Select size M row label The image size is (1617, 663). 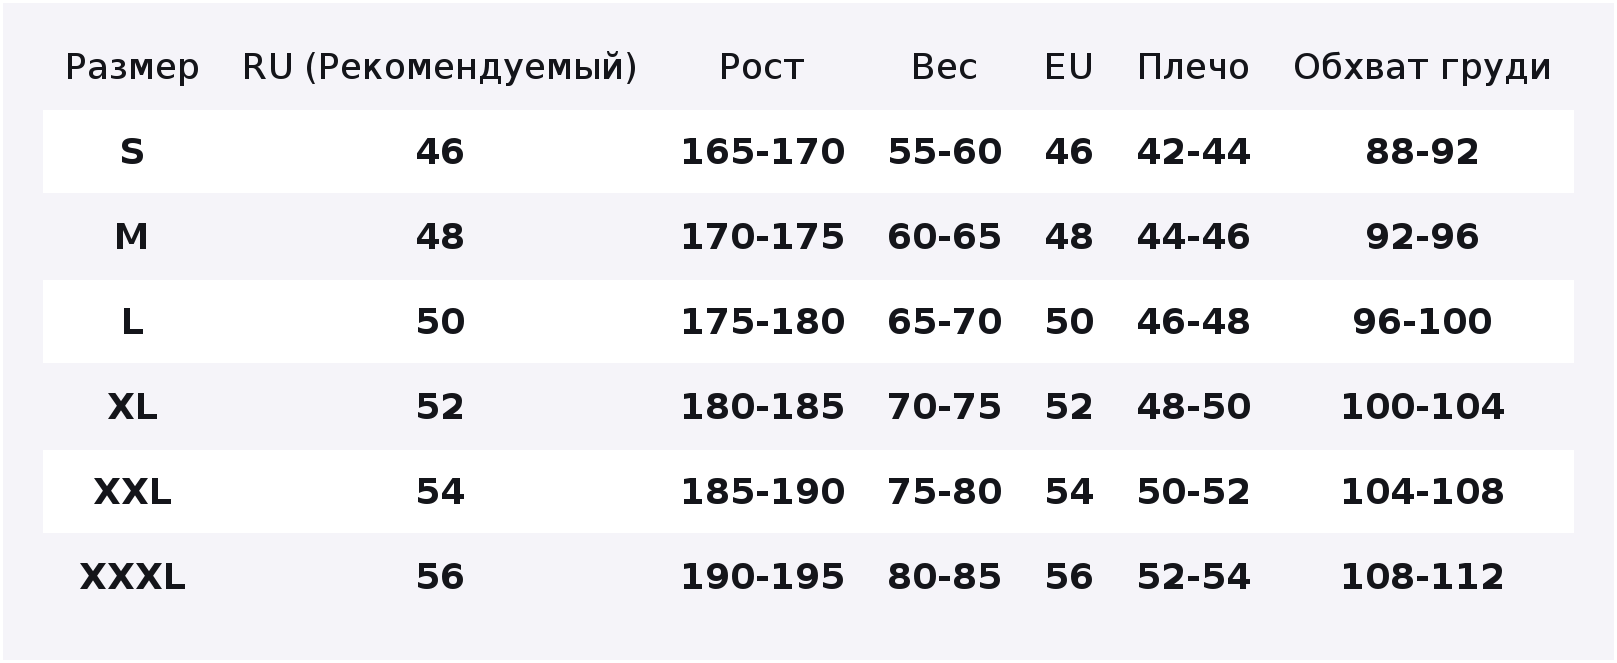click(x=132, y=237)
